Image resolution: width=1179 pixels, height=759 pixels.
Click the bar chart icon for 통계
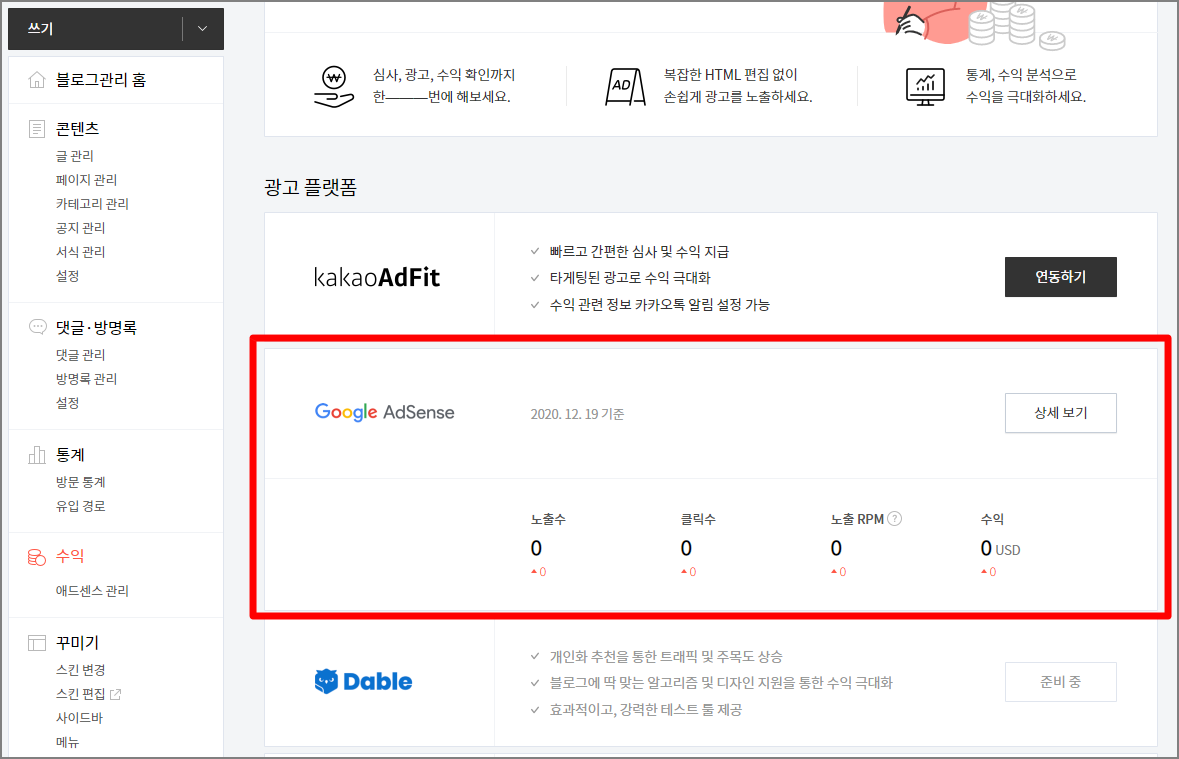36,454
